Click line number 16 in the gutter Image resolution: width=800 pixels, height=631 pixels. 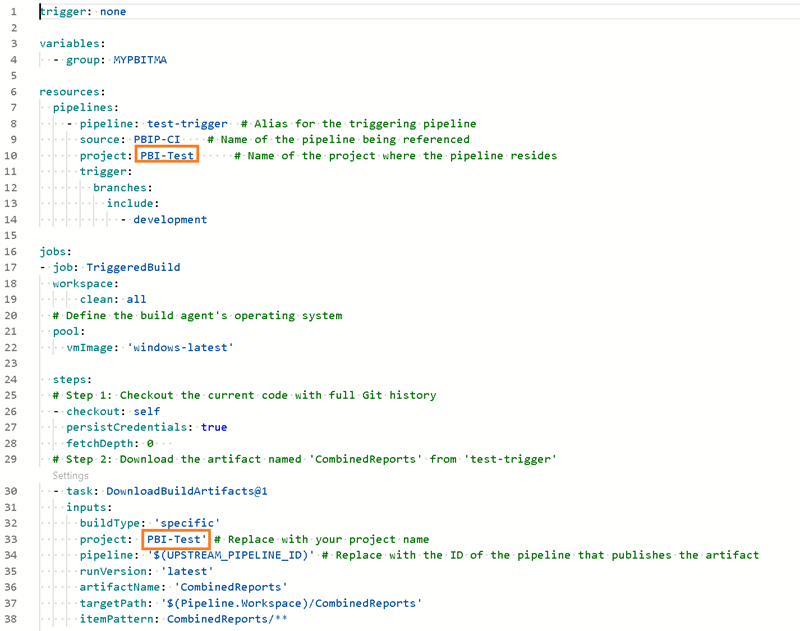click(13, 251)
